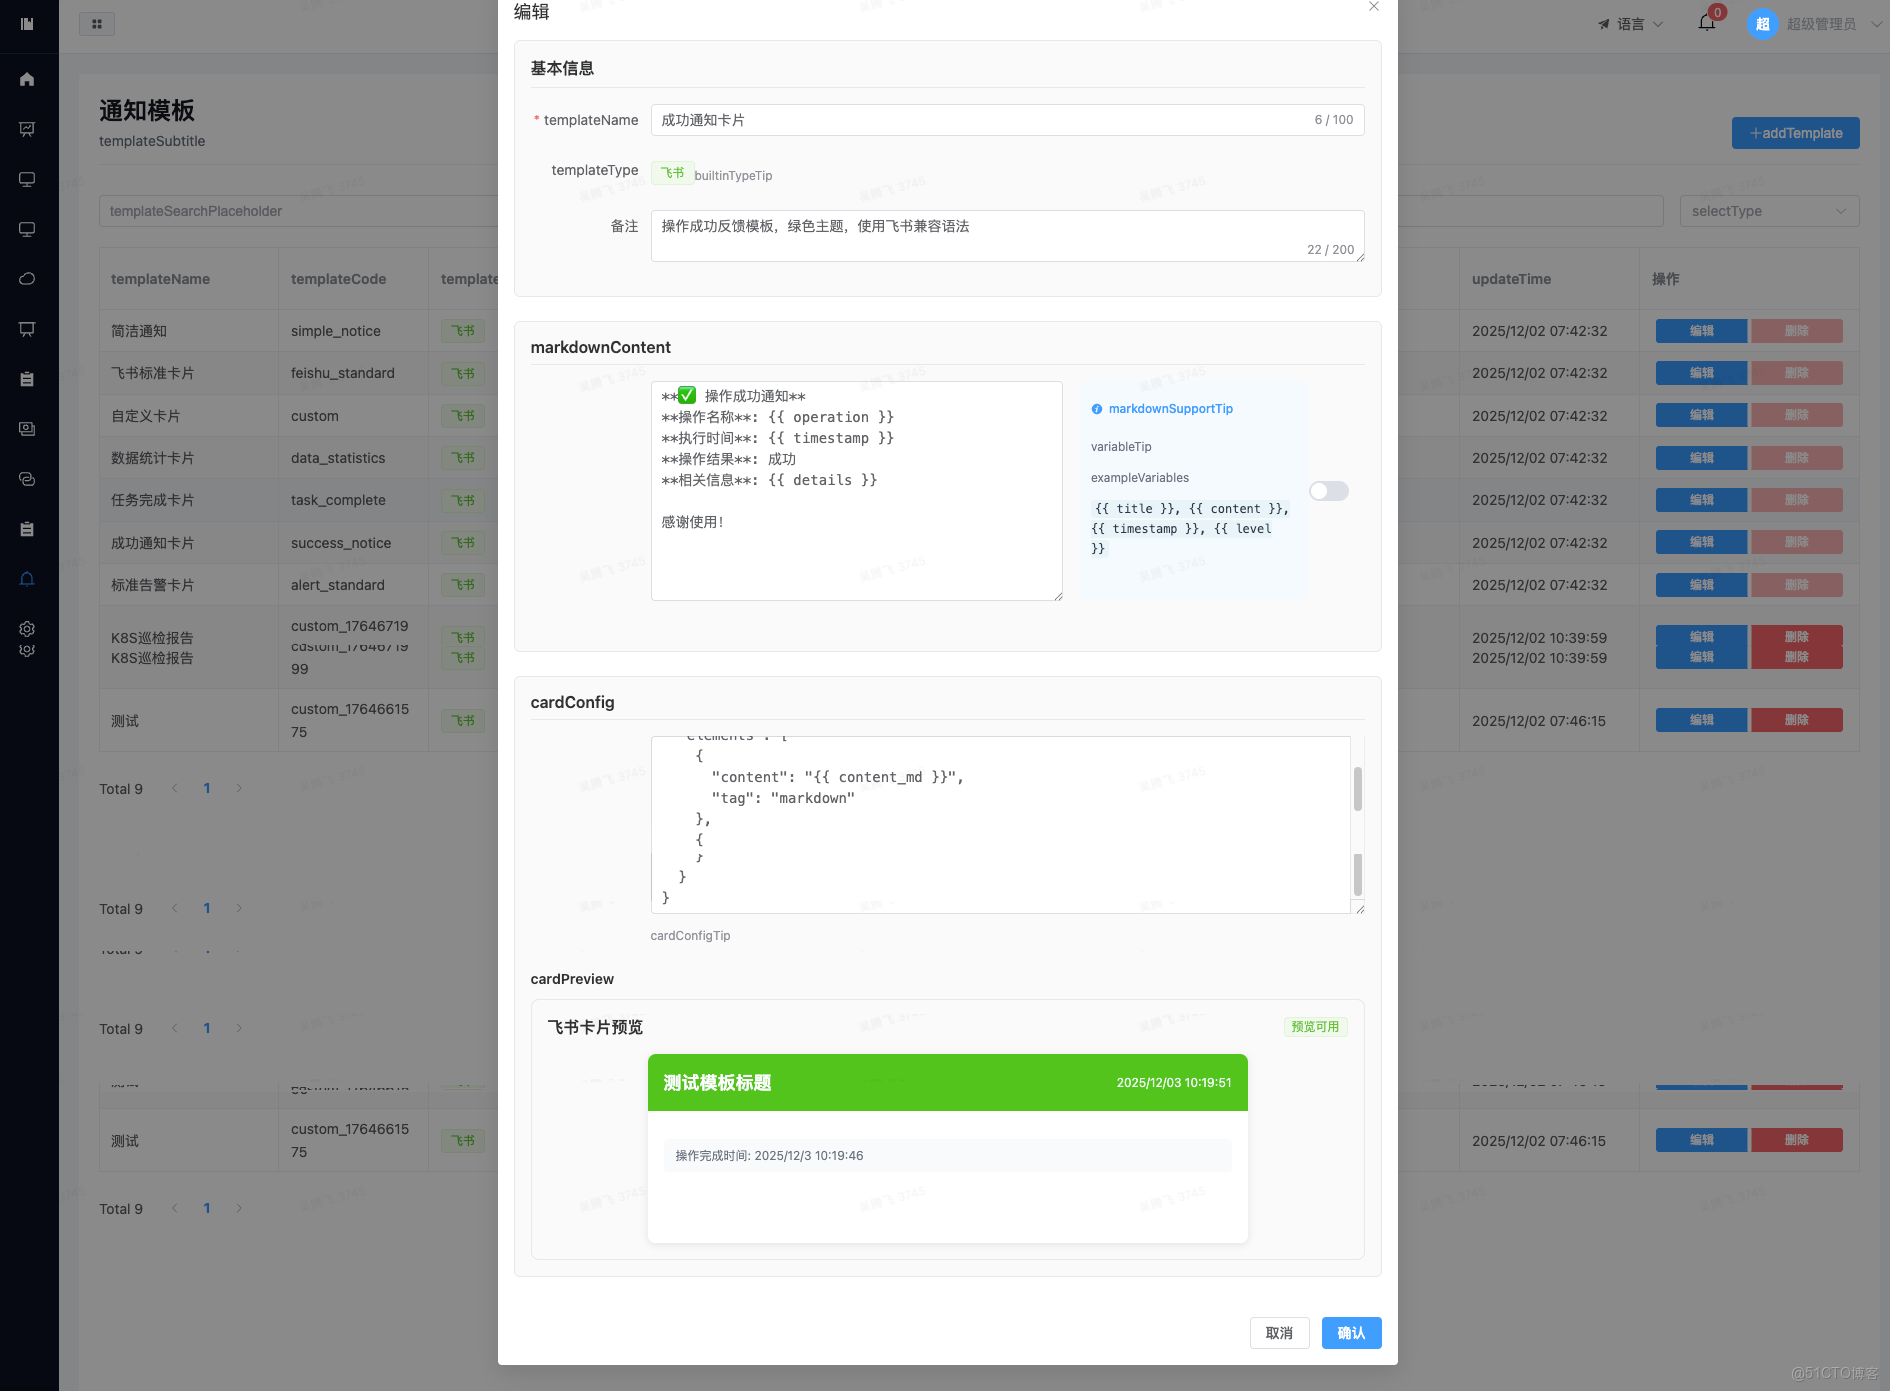Click the app logo in the sidebar
Screen dimensions: 1890x1391
(27, 23)
